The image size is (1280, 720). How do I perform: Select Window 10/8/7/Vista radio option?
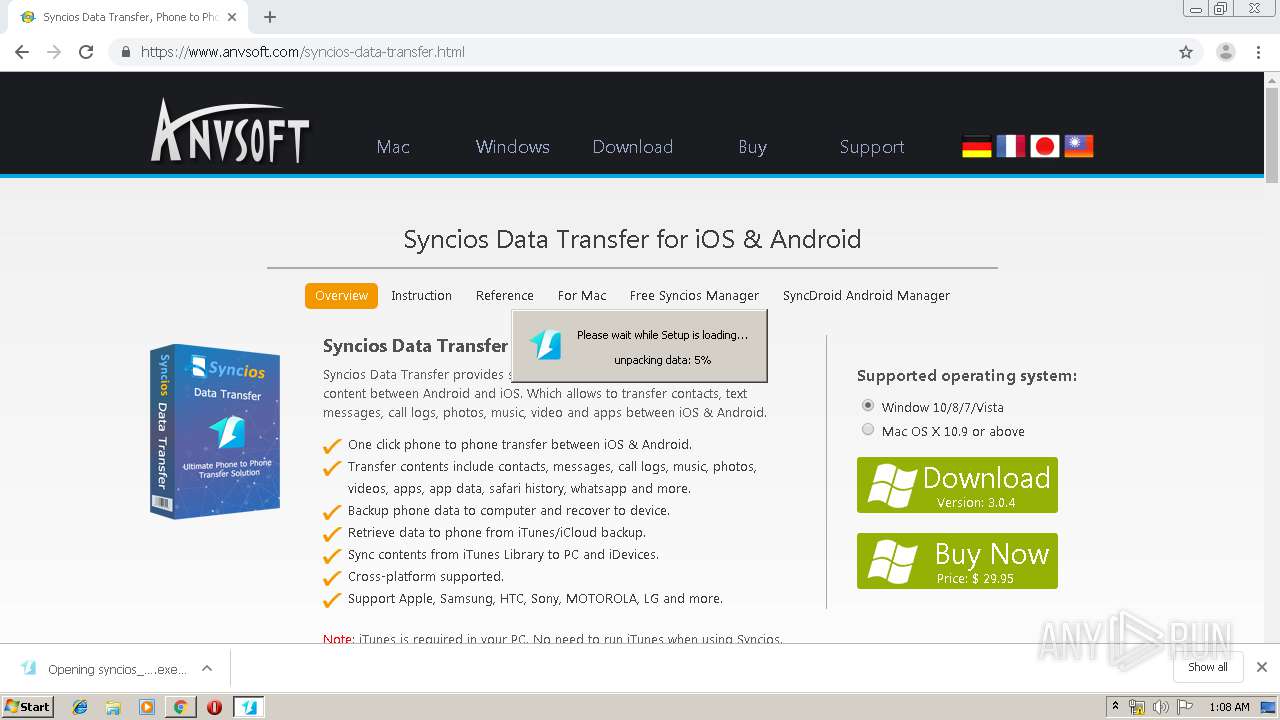point(868,406)
